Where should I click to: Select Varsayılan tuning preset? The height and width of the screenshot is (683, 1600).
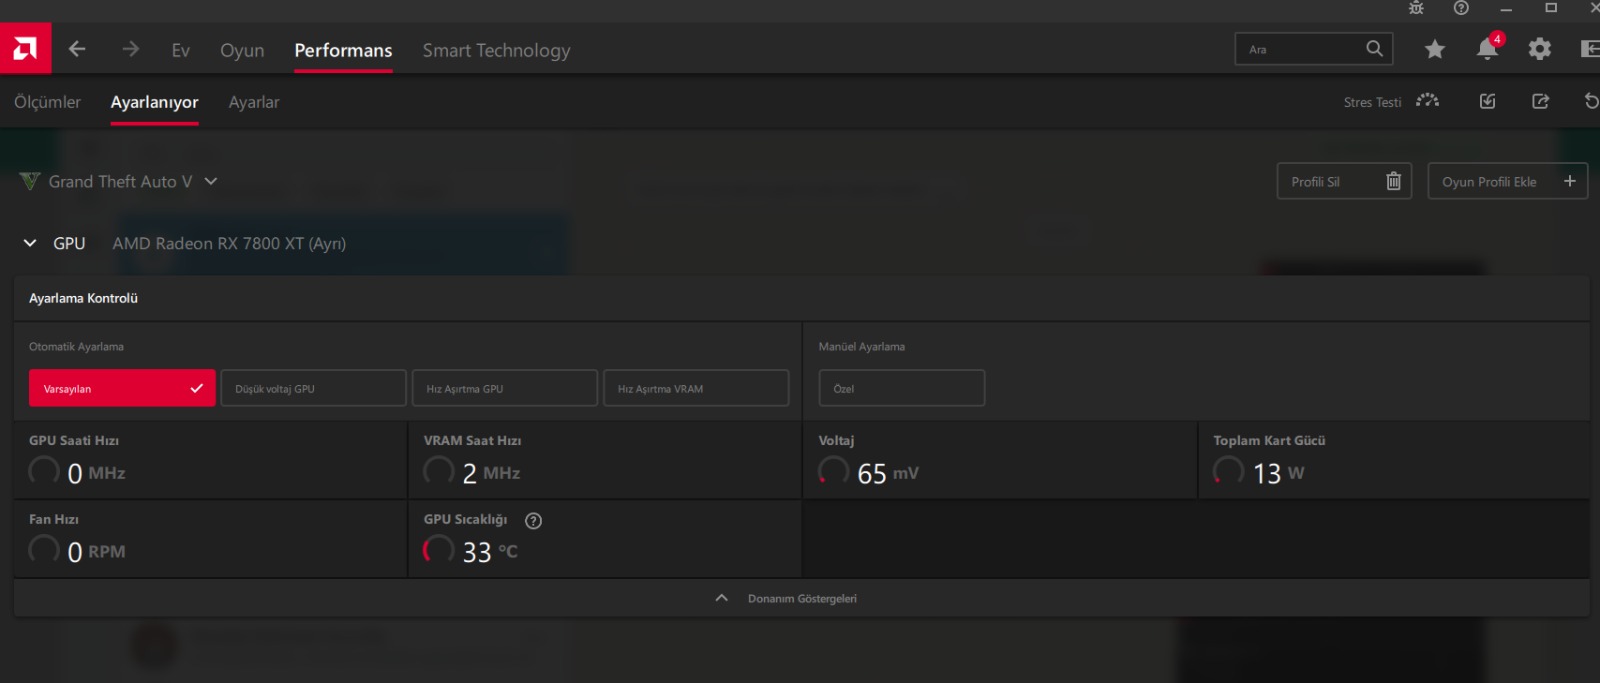pos(122,388)
